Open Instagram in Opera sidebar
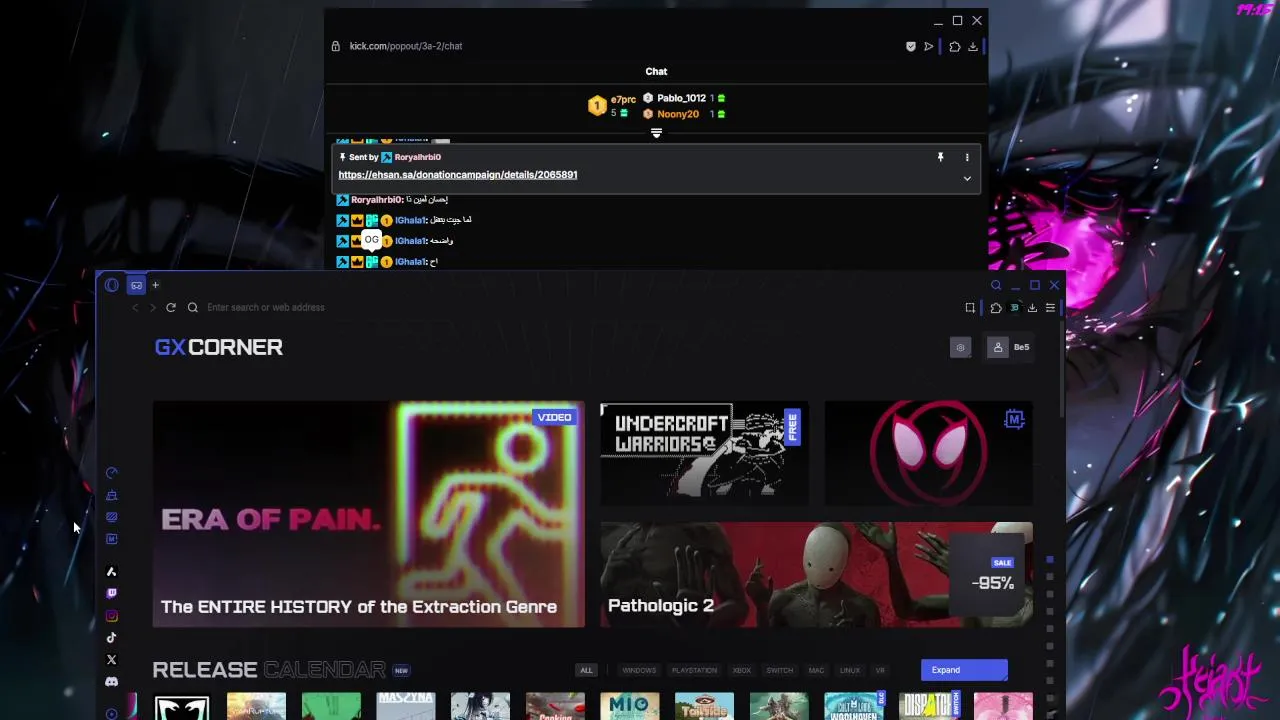The height and width of the screenshot is (720, 1280). point(112,616)
